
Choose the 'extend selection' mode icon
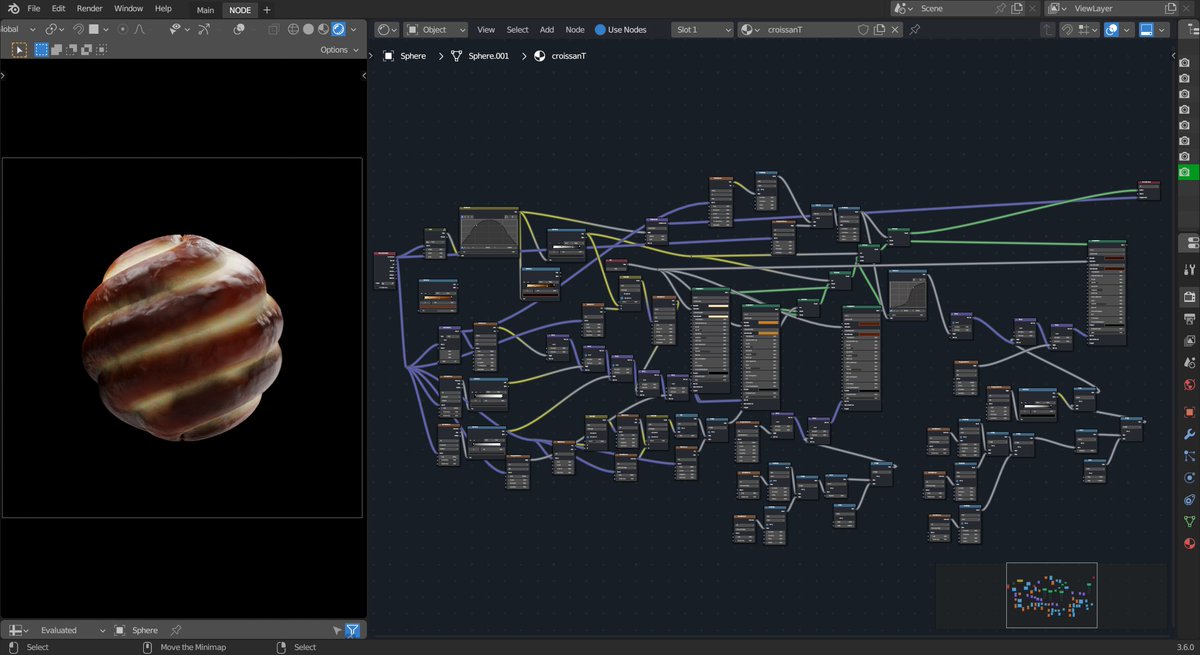(x=57, y=48)
